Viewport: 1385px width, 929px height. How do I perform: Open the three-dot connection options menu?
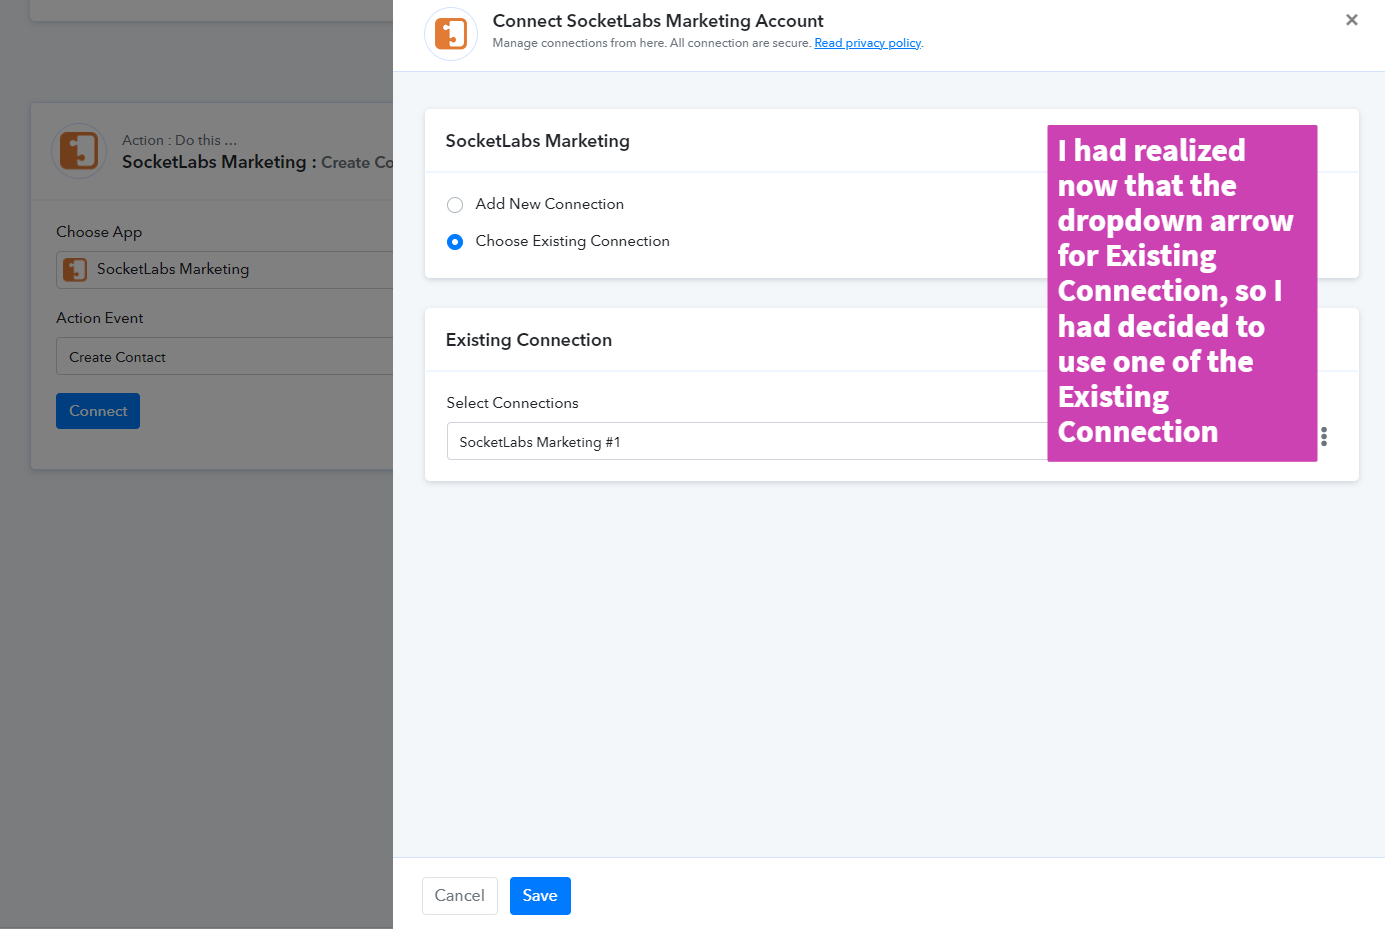pyautogui.click(x=1324, y=437)
